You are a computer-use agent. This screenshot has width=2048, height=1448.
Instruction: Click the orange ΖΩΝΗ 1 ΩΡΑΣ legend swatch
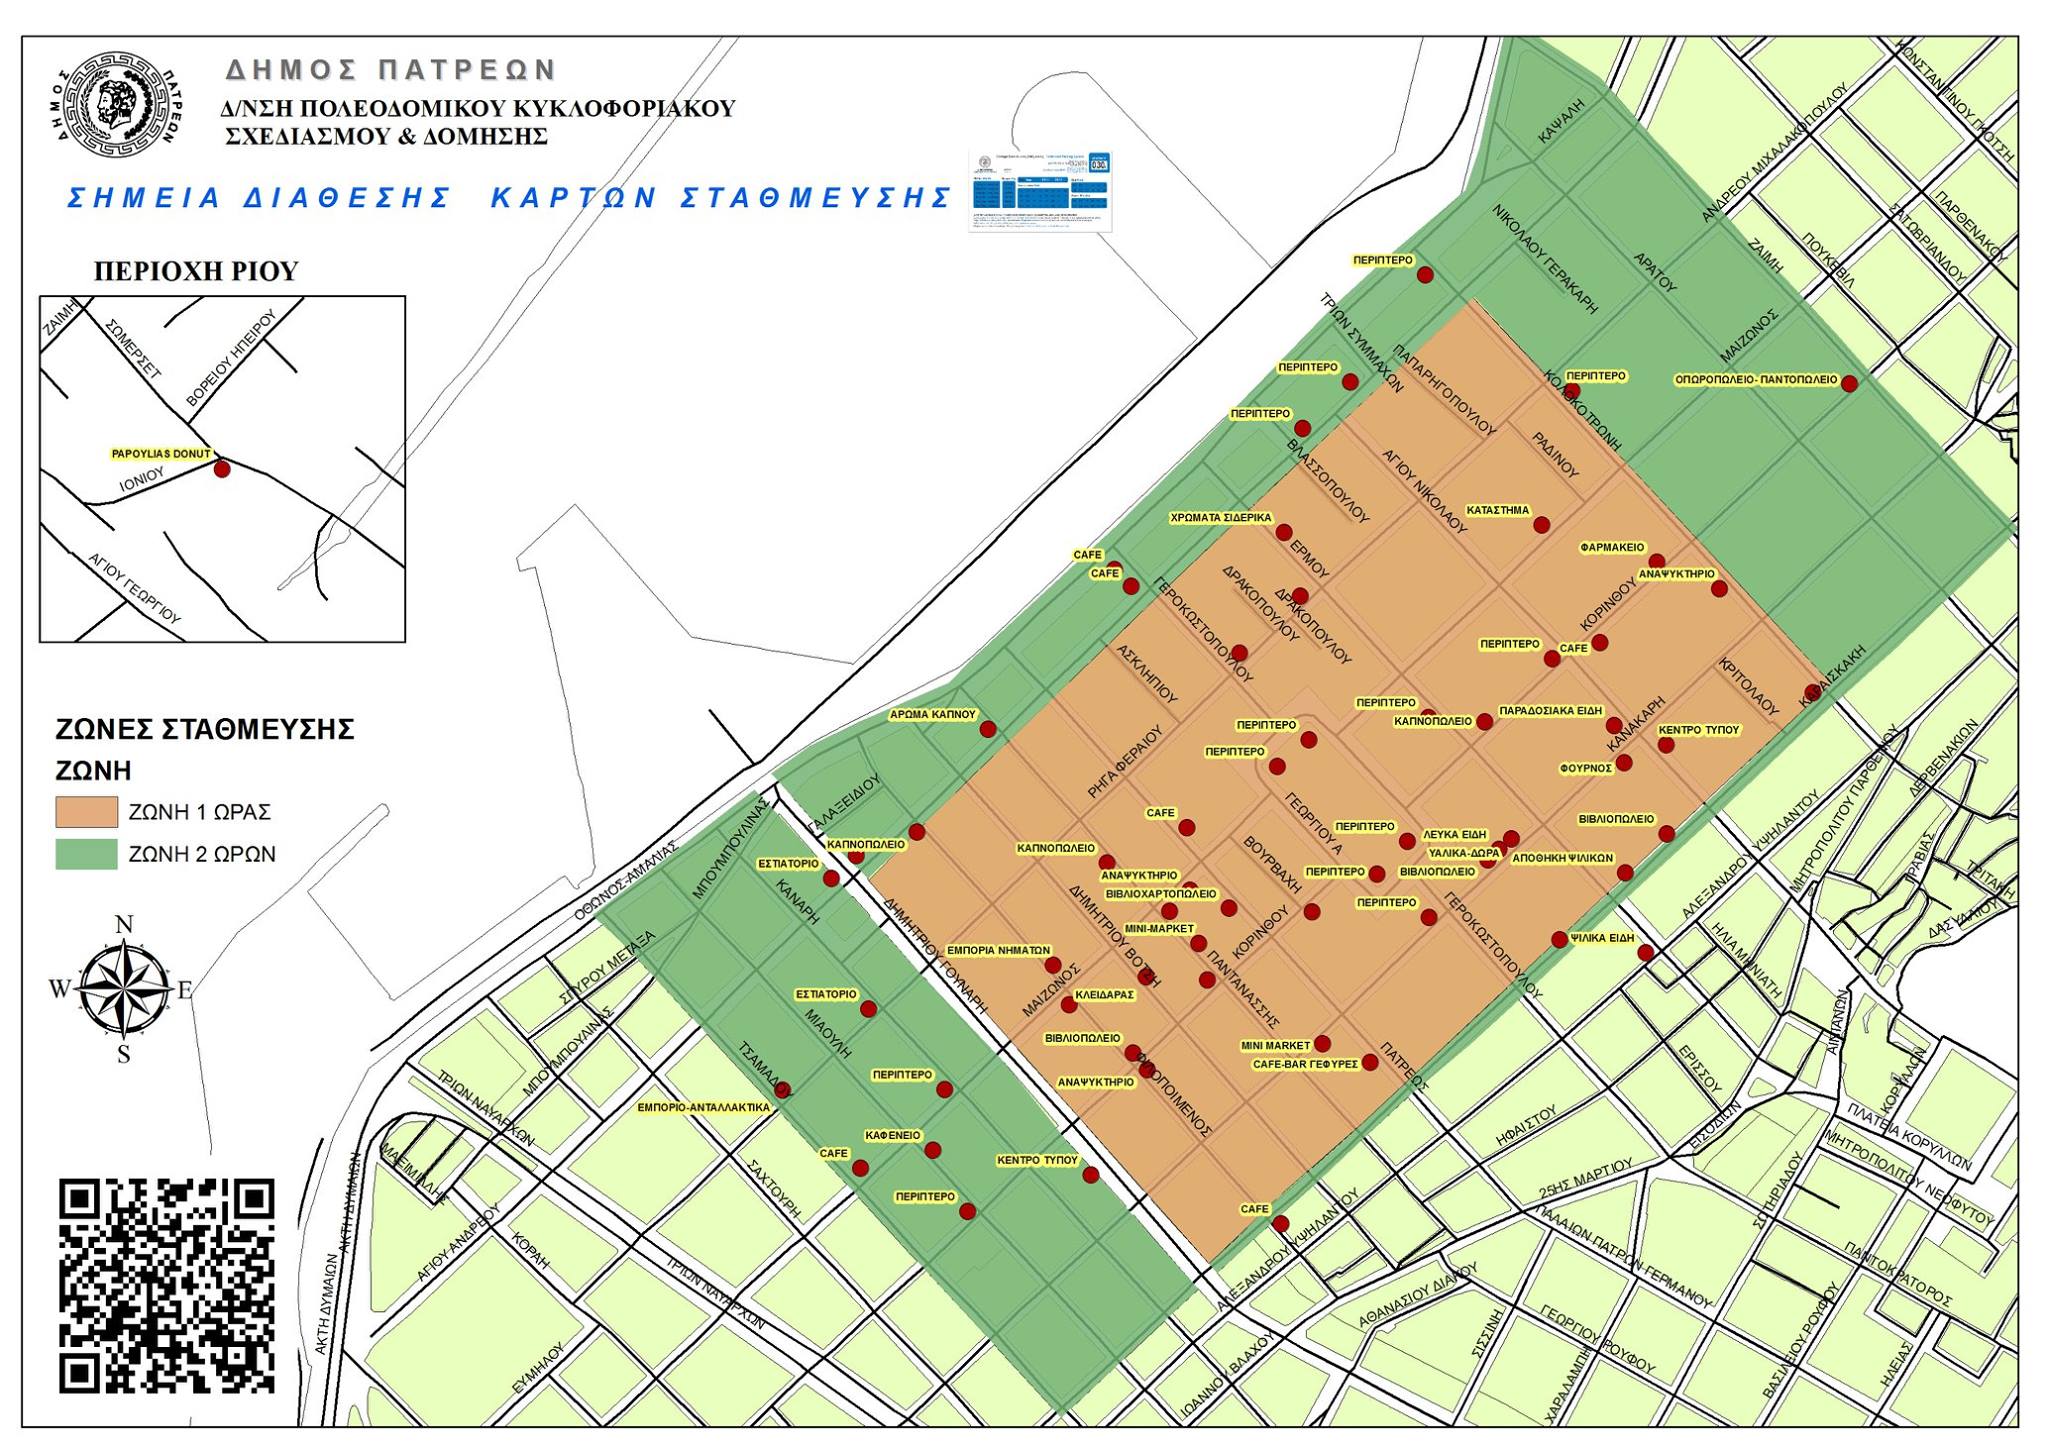[86, 812]
